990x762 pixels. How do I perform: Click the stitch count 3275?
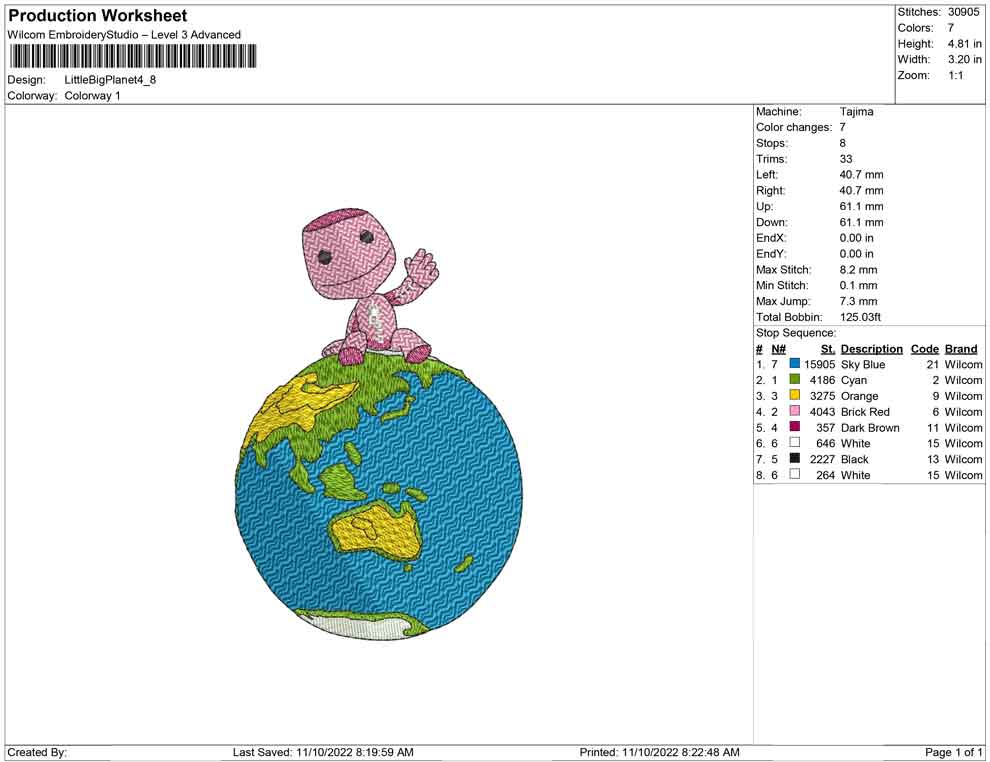[822, 396]
